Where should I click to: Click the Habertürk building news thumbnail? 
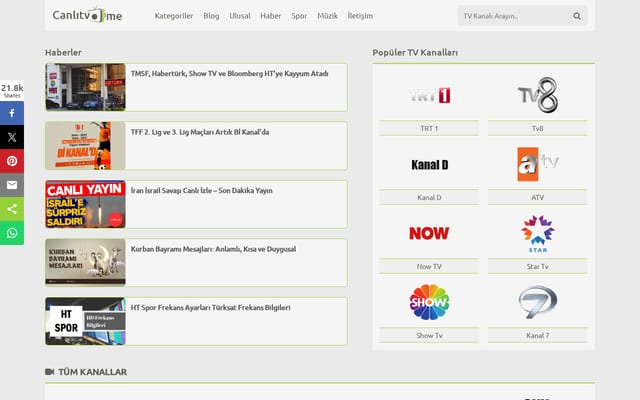pyautogui.click(x=85, y=87)
